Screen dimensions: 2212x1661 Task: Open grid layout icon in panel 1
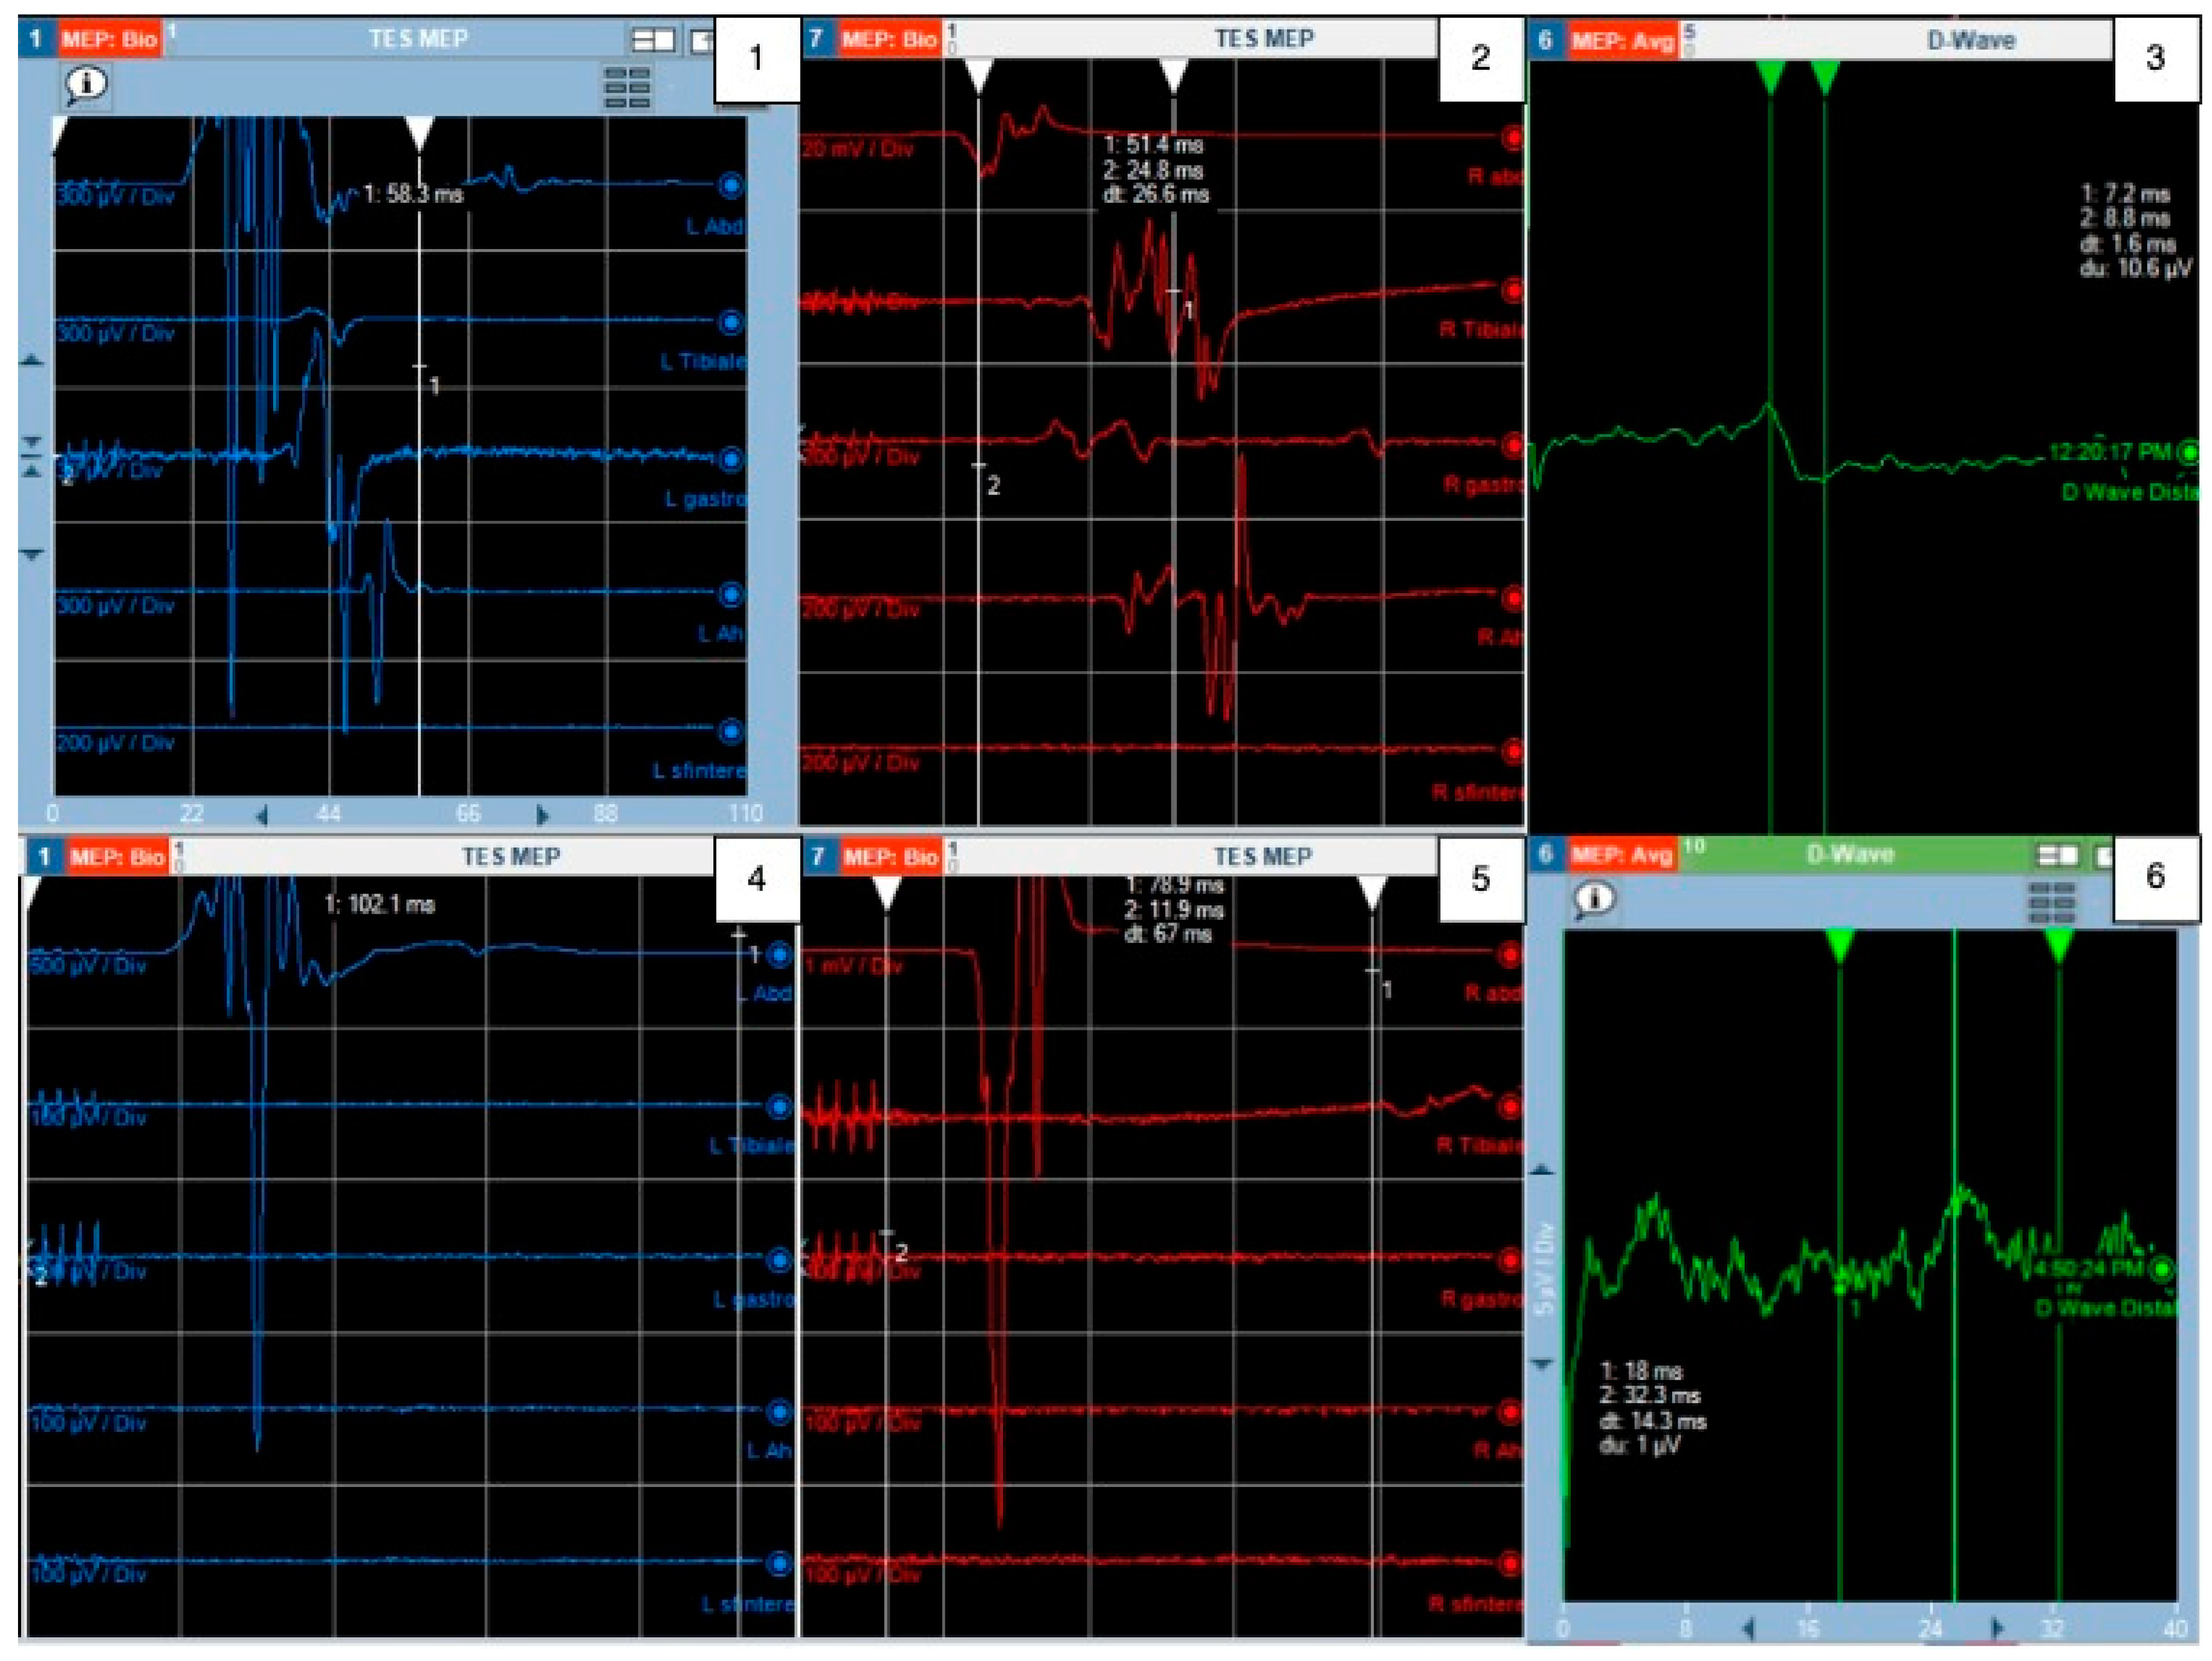(x=627, y=88)
